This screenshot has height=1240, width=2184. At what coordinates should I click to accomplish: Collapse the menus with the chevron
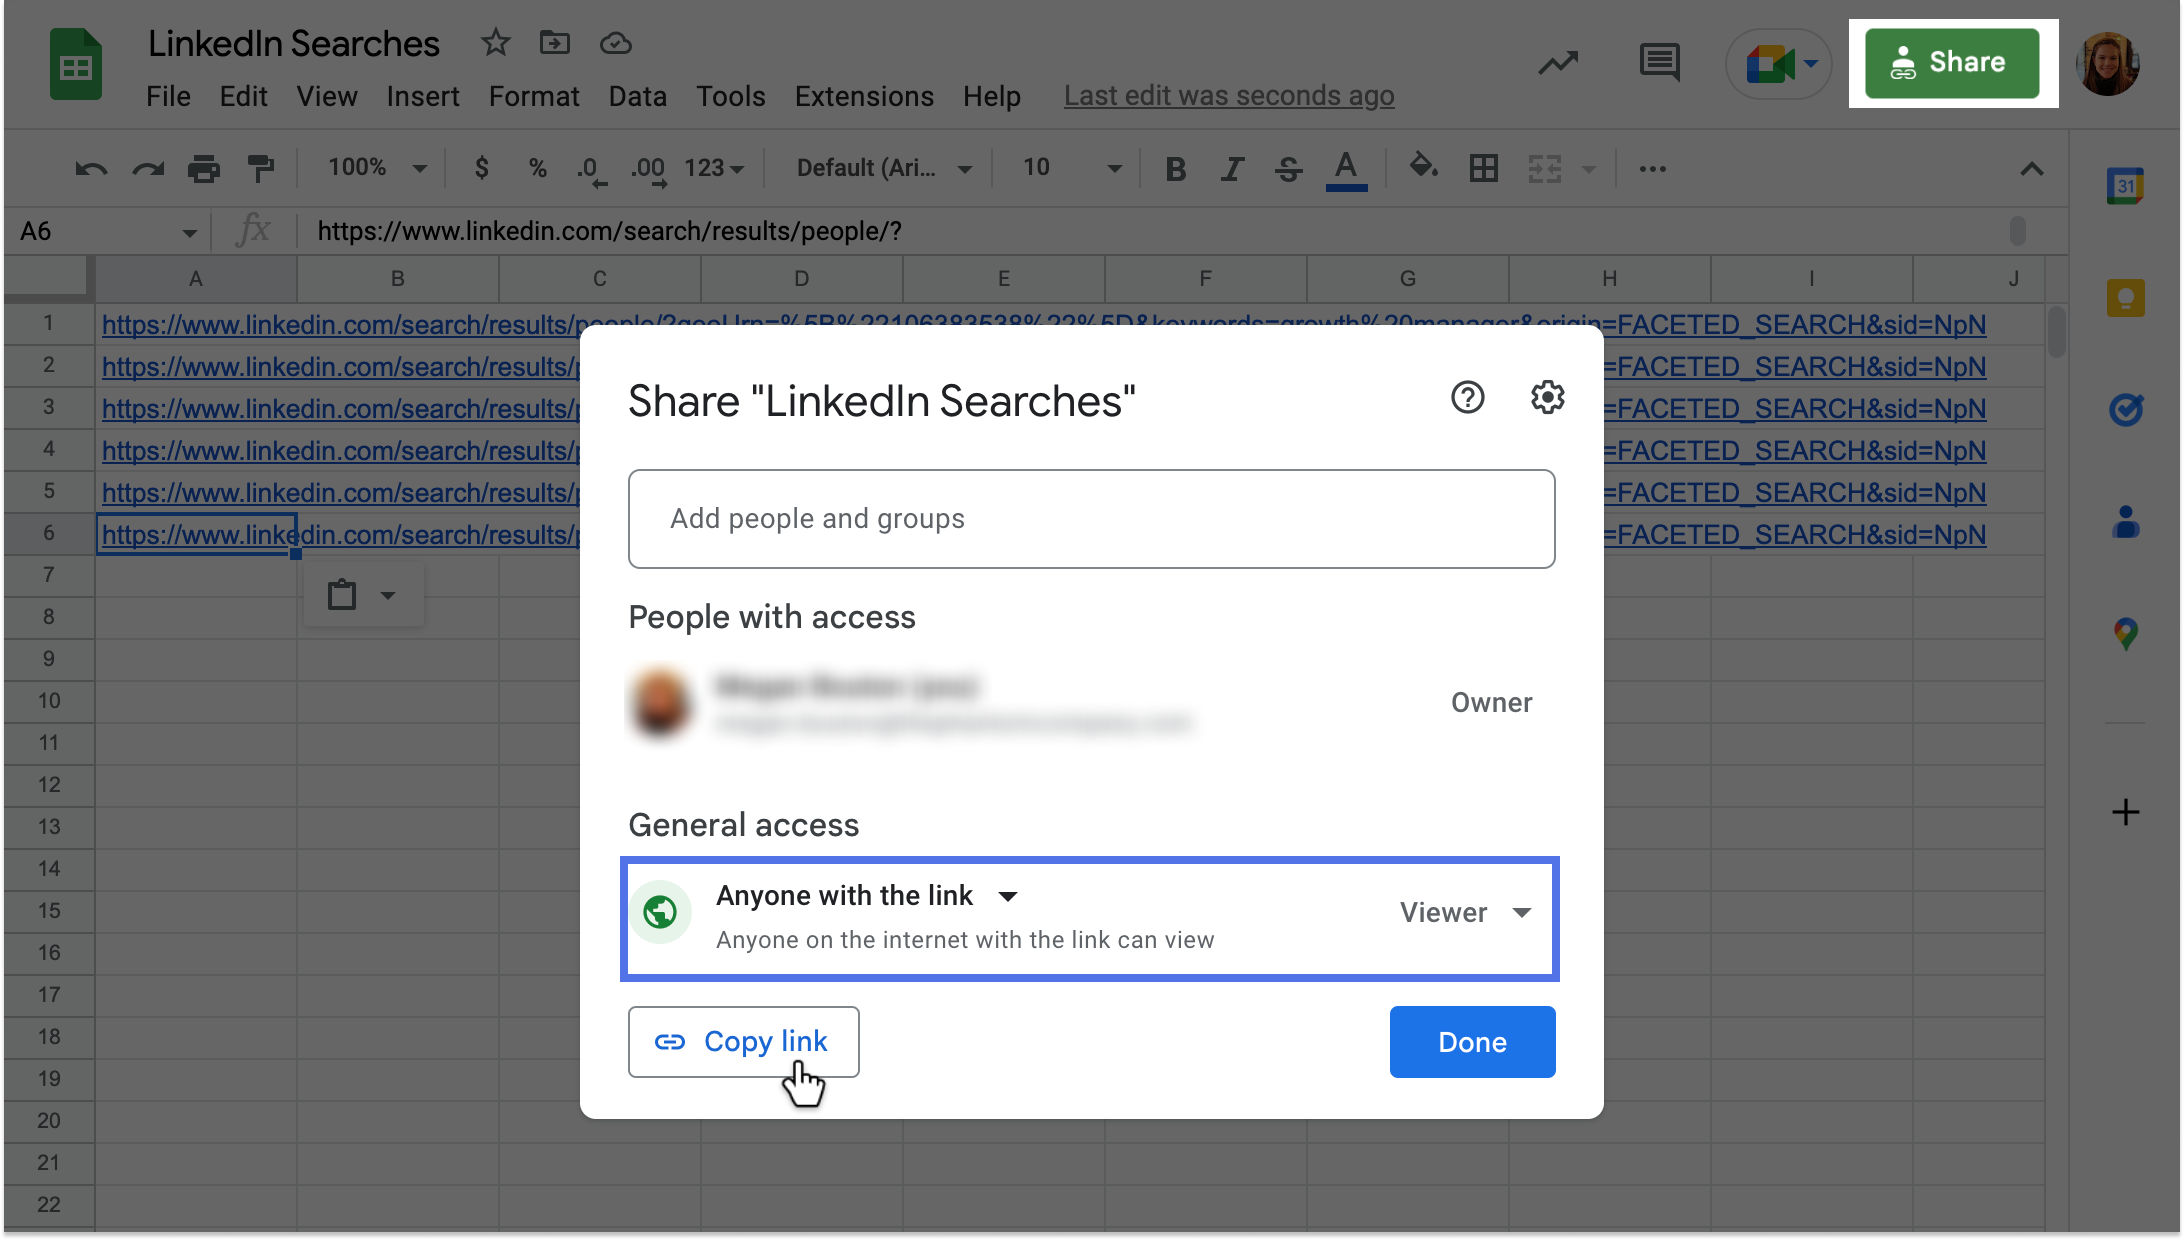2031,169
